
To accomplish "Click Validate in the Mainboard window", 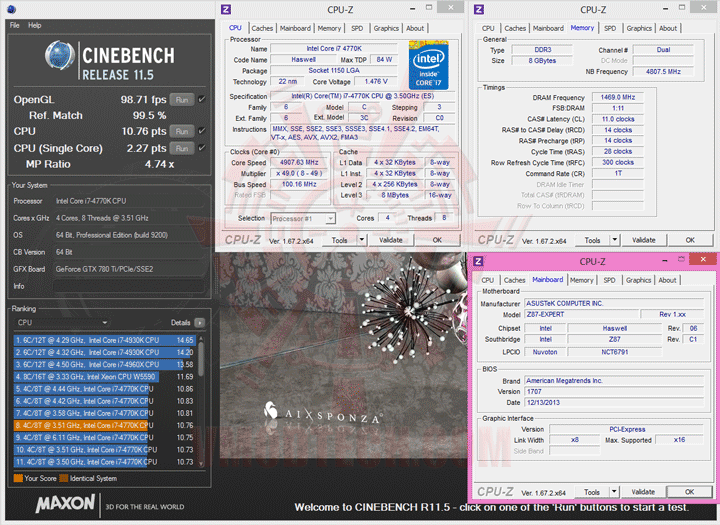I will 643,491.
